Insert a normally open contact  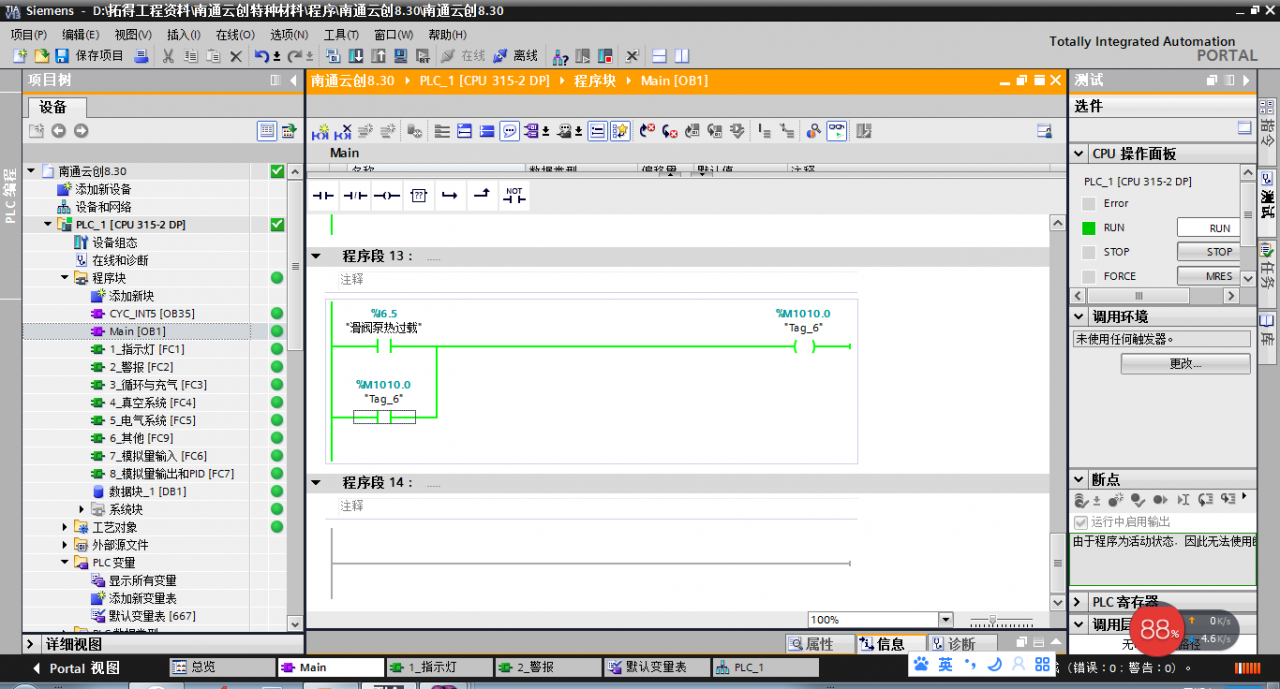coord(323,196)
